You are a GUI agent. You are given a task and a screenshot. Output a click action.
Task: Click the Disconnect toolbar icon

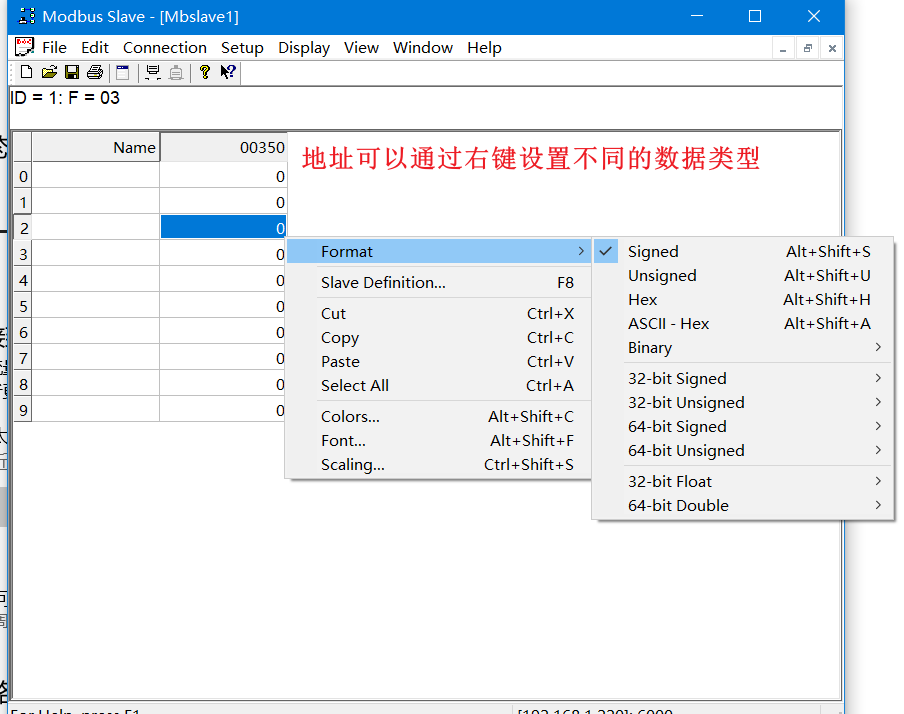(x=176, y=72)
